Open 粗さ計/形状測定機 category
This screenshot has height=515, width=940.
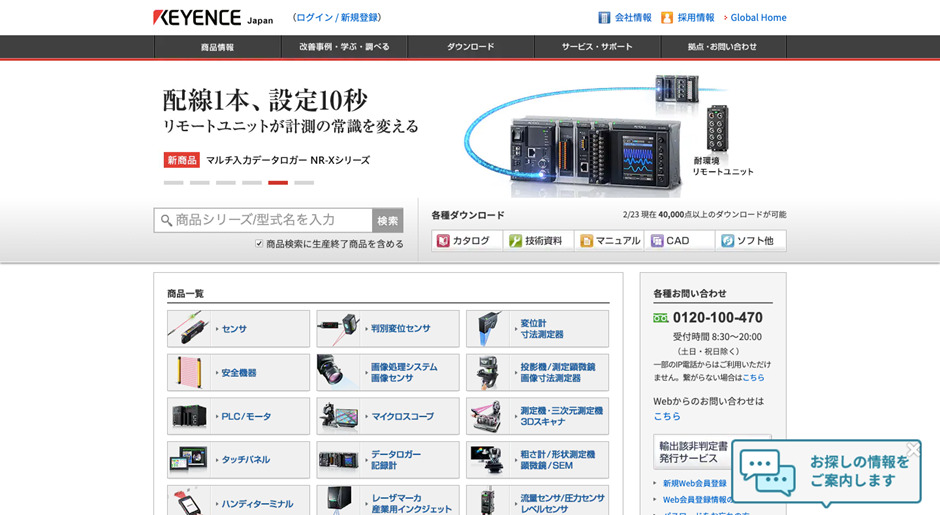coord(537,460)
